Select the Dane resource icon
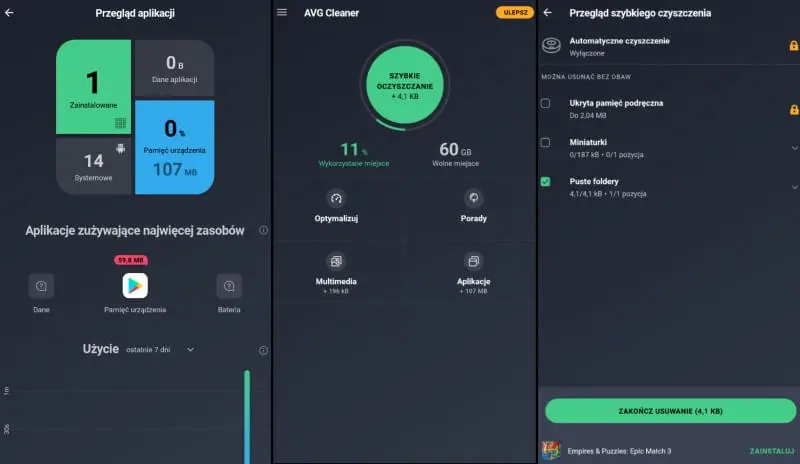The width and height of the screenshot is (800, 464). (41, 286)
